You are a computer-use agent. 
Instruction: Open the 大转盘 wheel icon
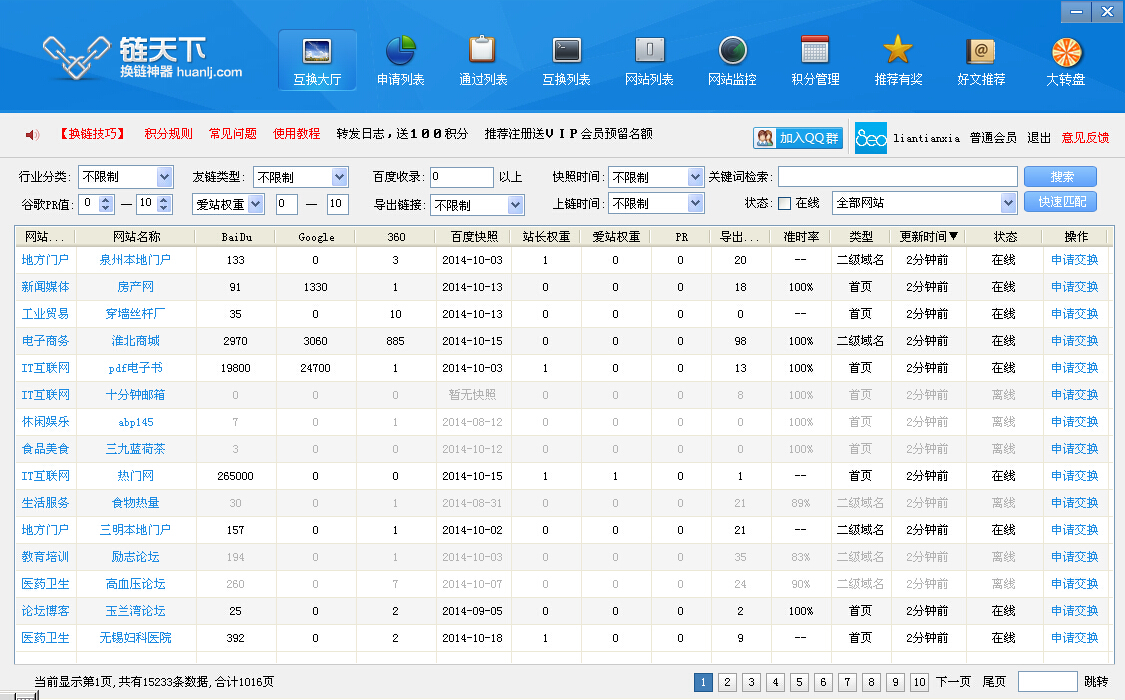tap(1066, 52)
